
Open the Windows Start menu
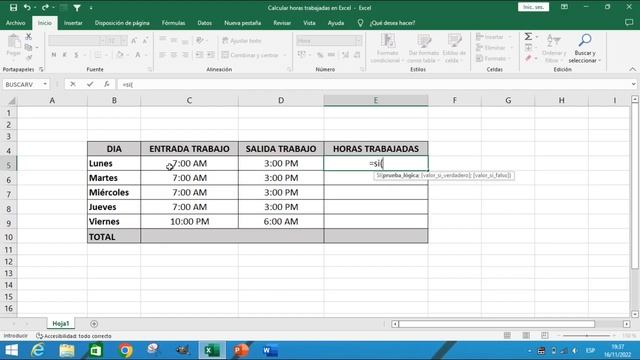click(11, 350)
